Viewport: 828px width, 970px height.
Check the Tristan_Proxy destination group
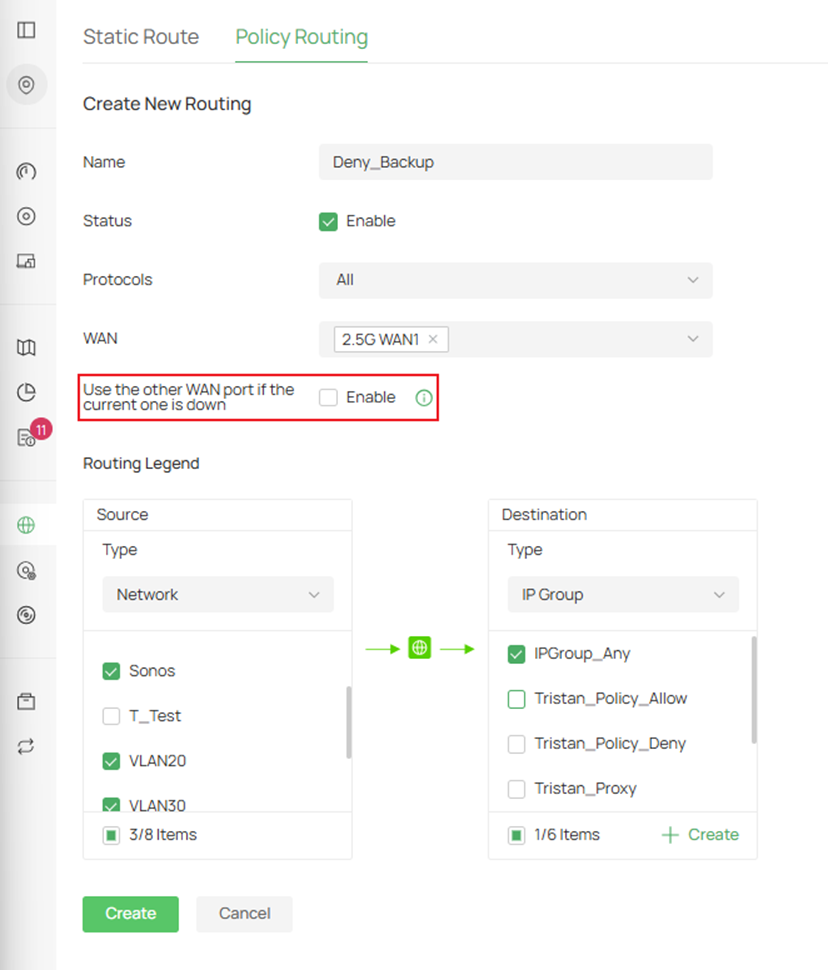coord(516,789)
